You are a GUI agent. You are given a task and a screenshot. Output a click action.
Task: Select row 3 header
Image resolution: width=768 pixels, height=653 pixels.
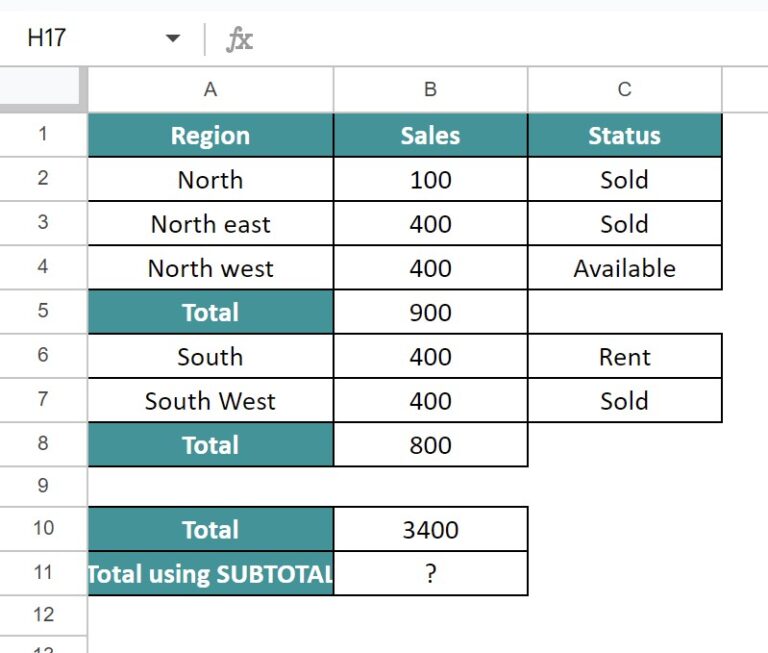pyautogui.click(x=43, y=222)
